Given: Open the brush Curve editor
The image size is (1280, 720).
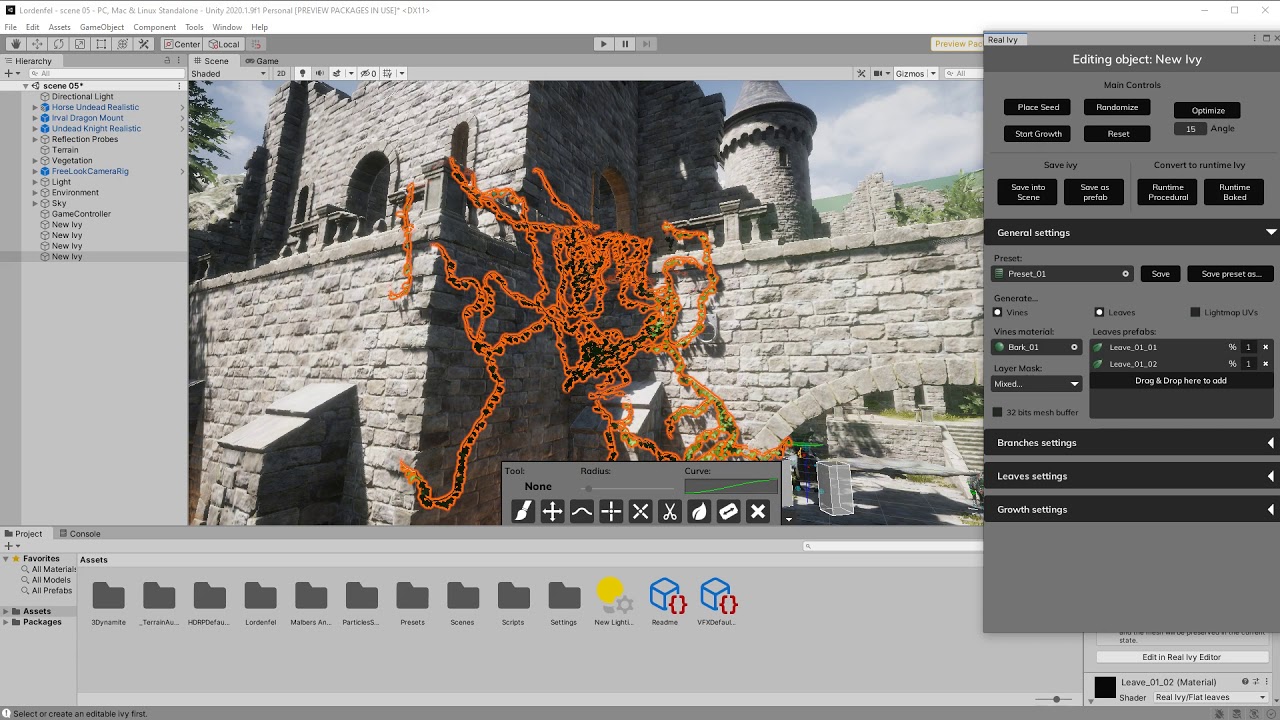Looking at the screenshot, I should [731, 487].
